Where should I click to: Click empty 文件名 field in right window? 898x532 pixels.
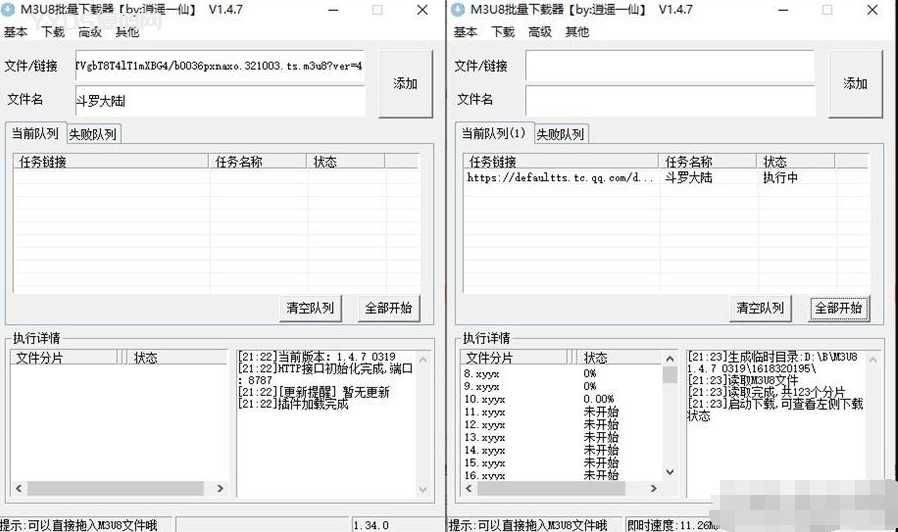click(670, 101)
